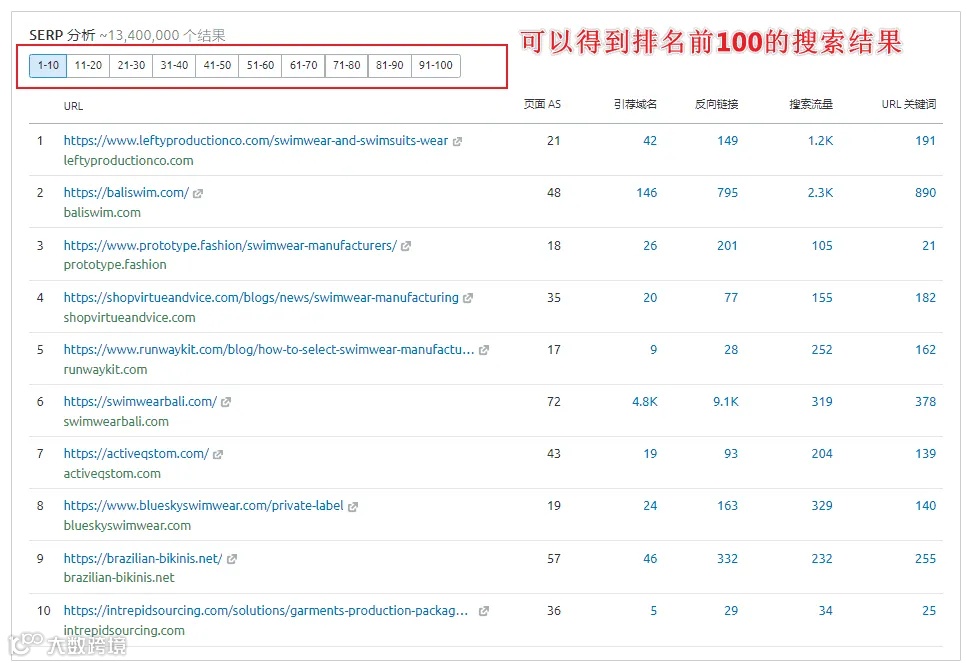Open the intrepidsourcing garments-production link
The width and height of the screenshot is (967, 663).
click(266, 611)
